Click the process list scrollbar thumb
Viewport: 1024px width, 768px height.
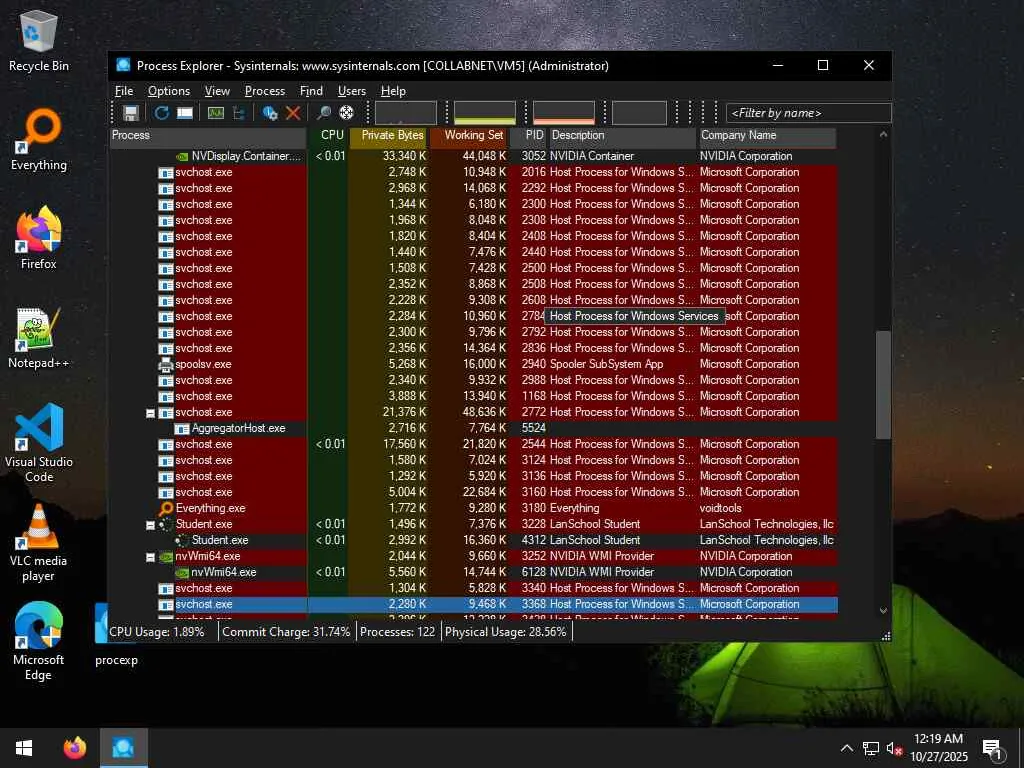[883, 385]
